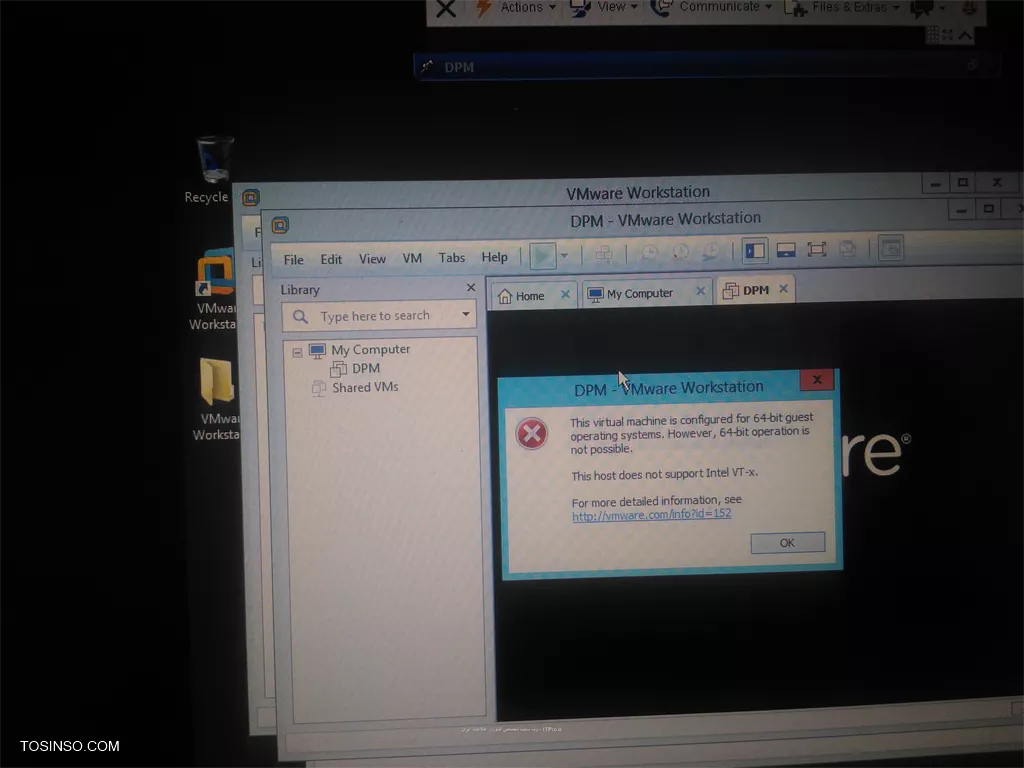Image resolution: width=1024 pixels, height=768 pixels.
Task: Click the console view icon
Action: point(891,248)
